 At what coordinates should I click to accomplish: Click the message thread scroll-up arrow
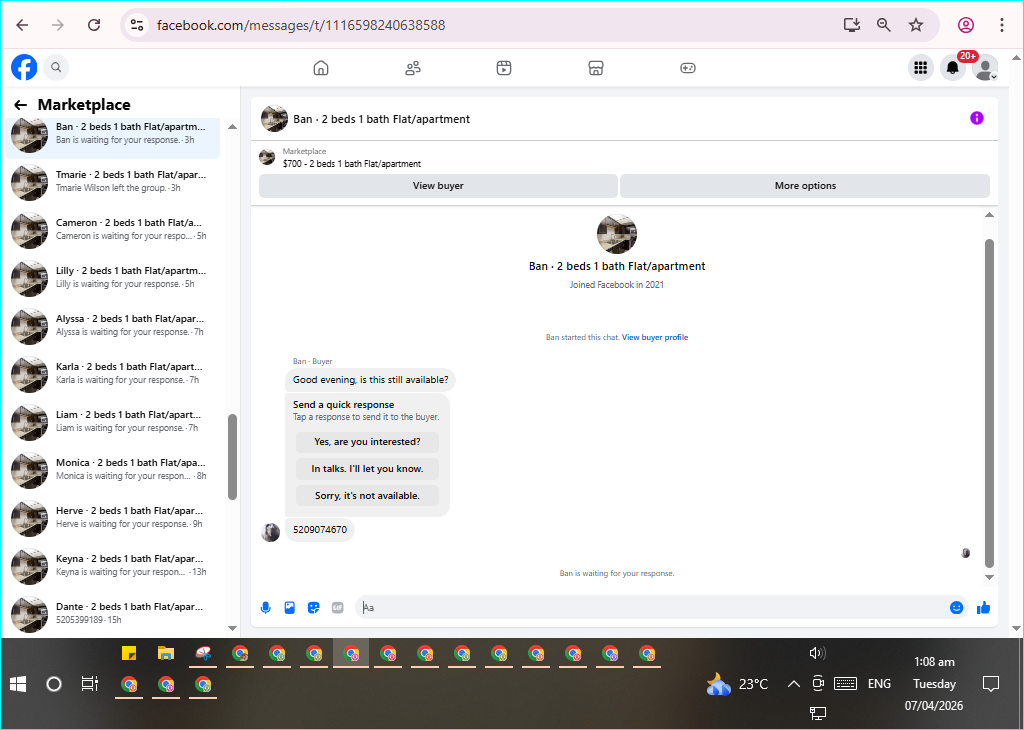pyautogui.click(x=989, y=215)
